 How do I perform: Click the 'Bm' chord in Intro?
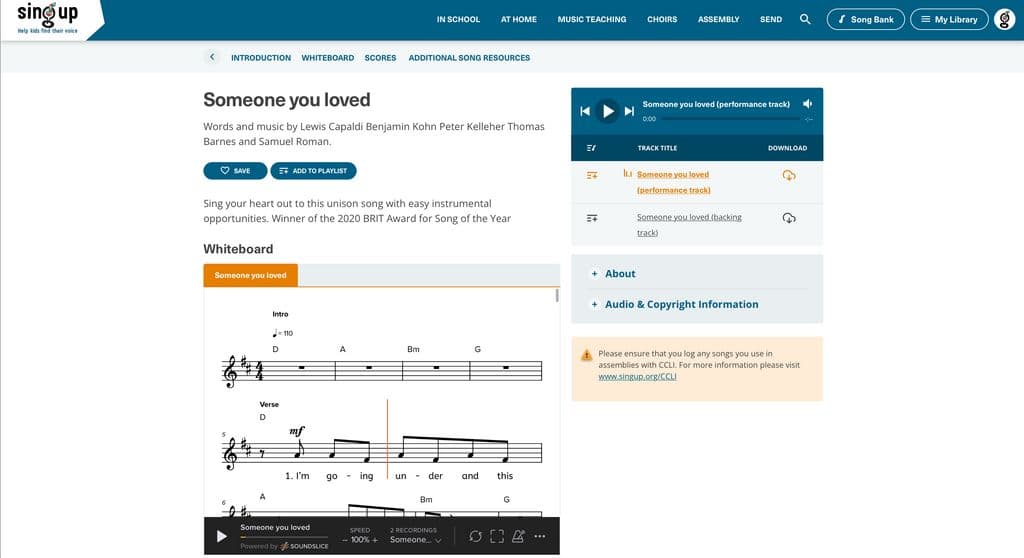pyautogui.click(x=413, y=349)
